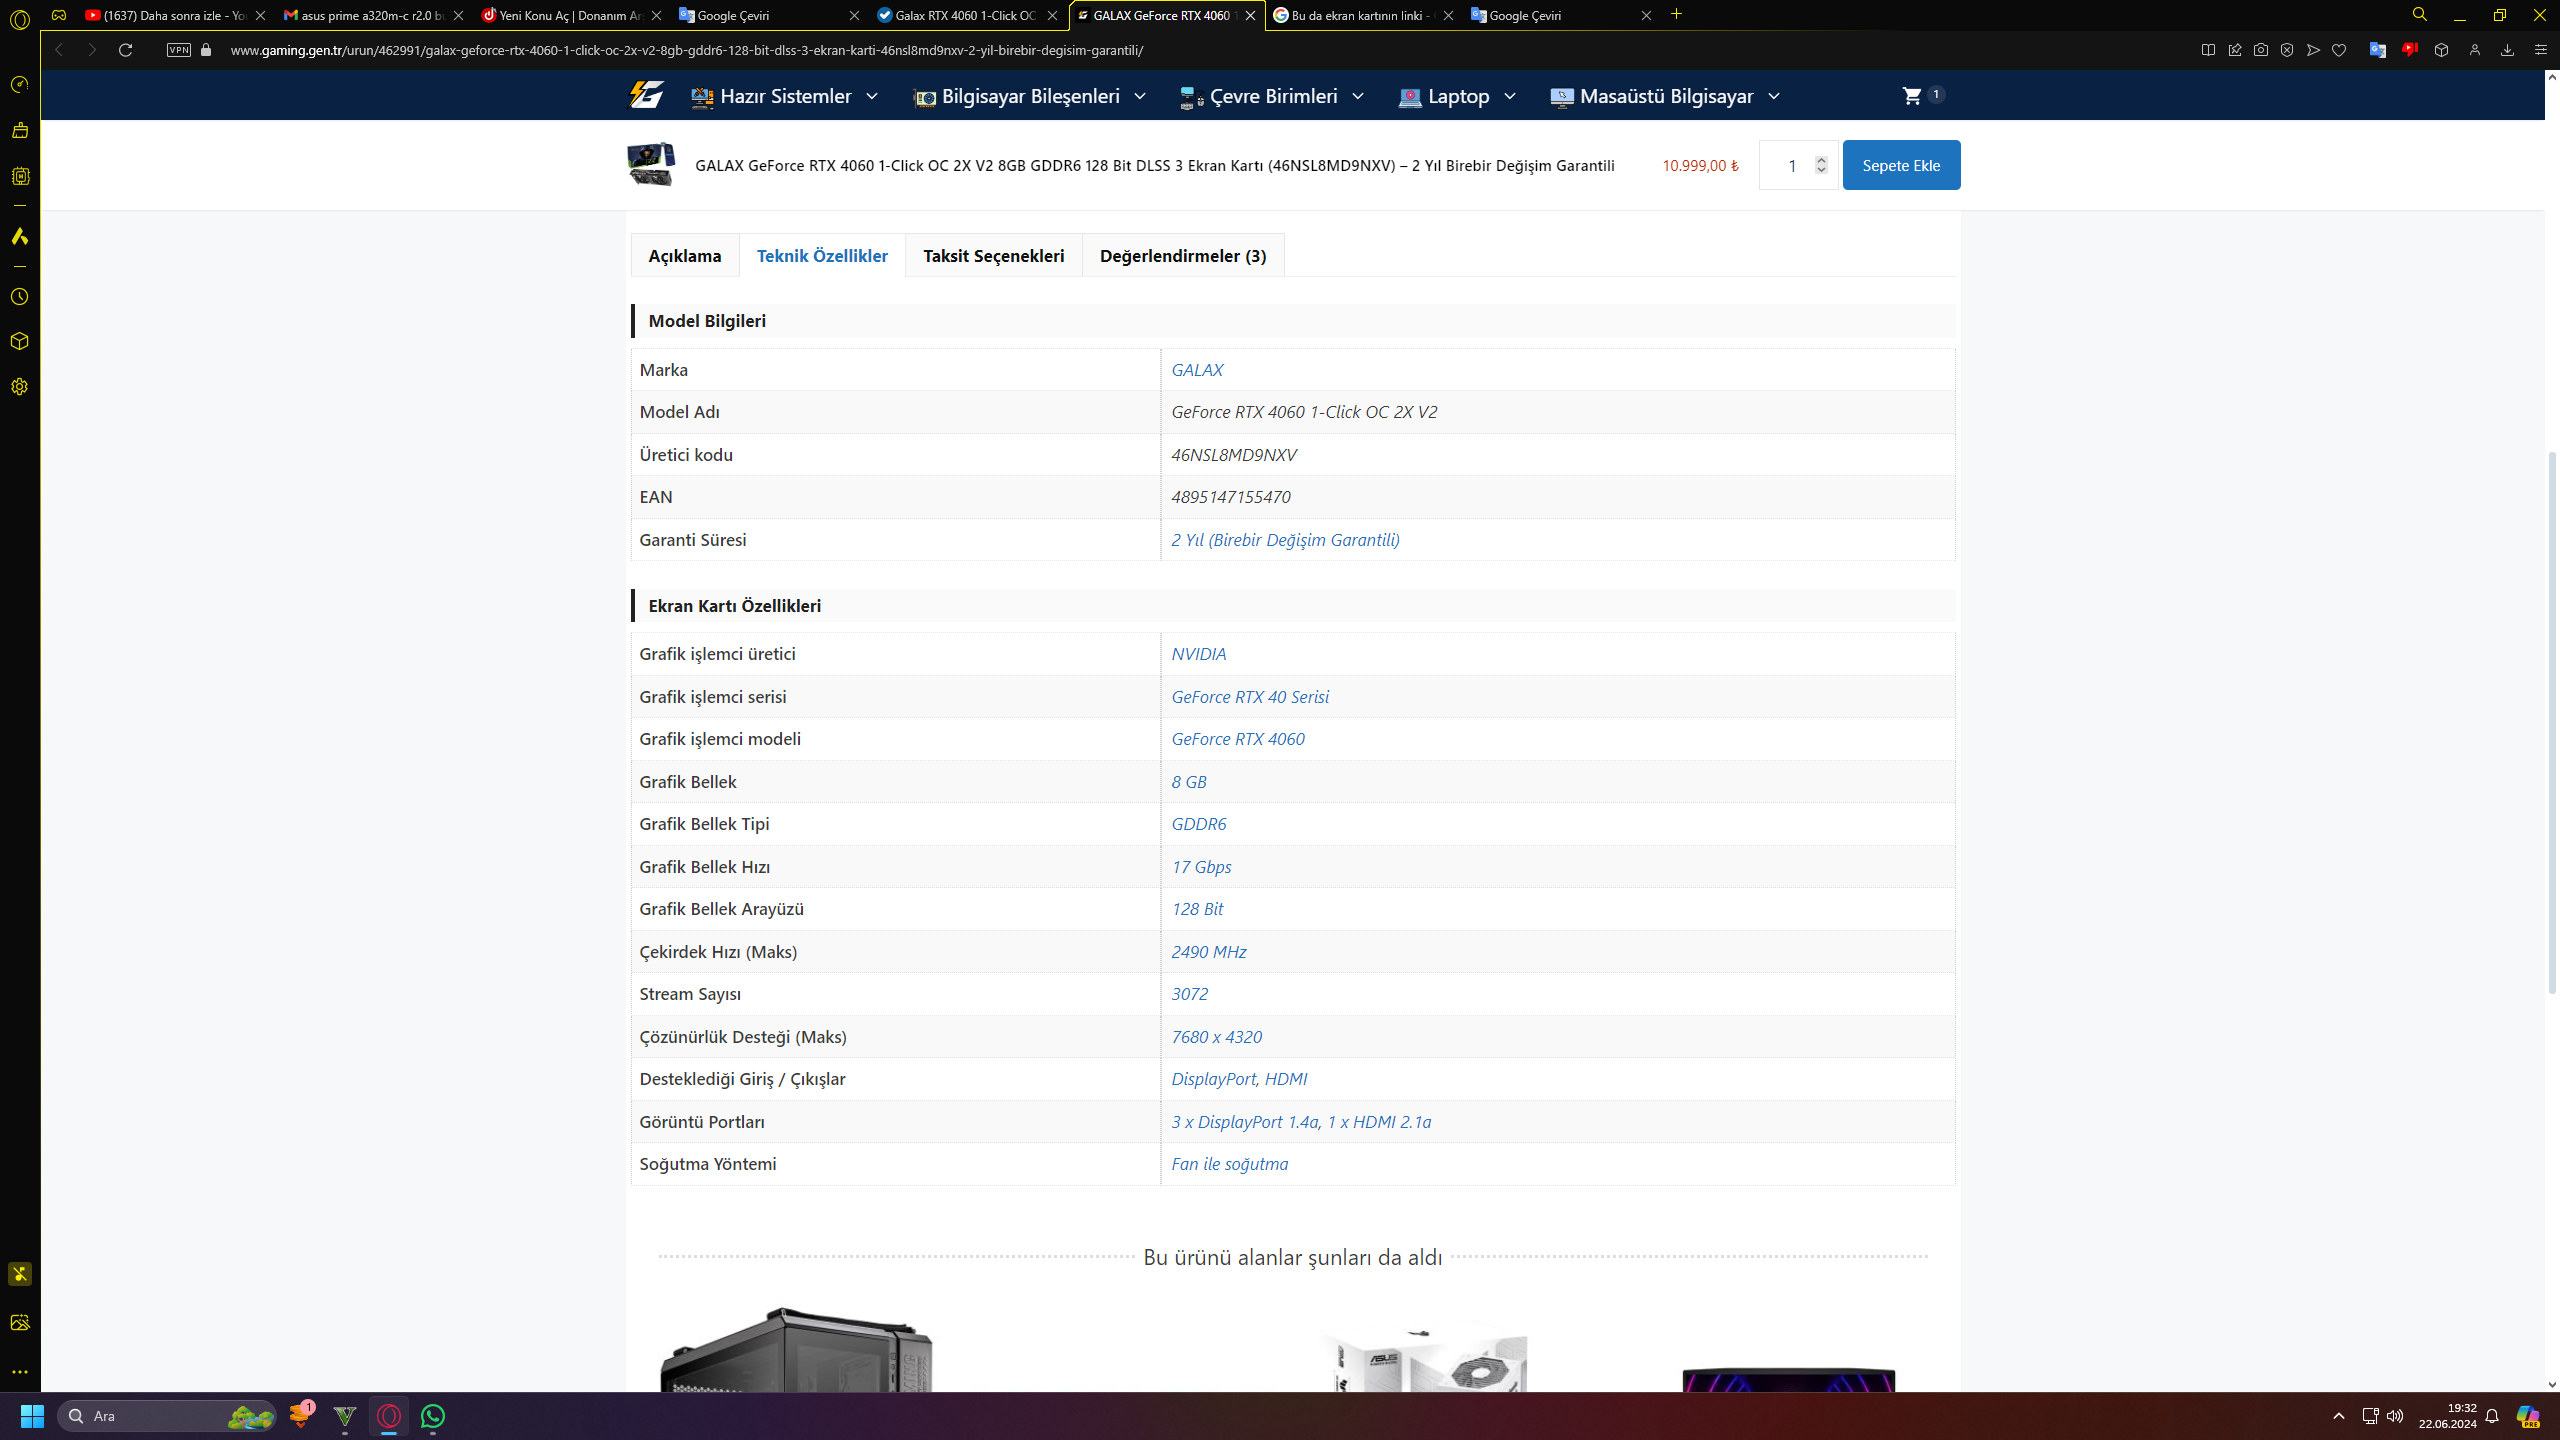Switch to the YouTube Daha sonra izle tab
Viewport: 2560px width, 1440px height.
tap(166, 15)
